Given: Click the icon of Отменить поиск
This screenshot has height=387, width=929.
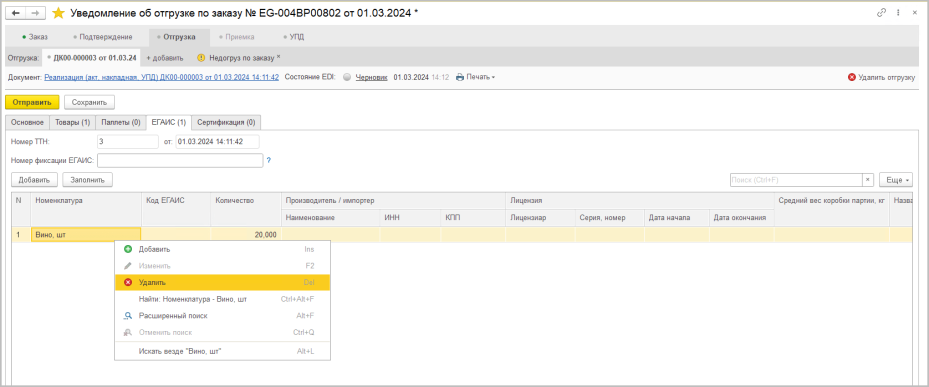Looking at the screenshot, I should click(x=127, y=332).
